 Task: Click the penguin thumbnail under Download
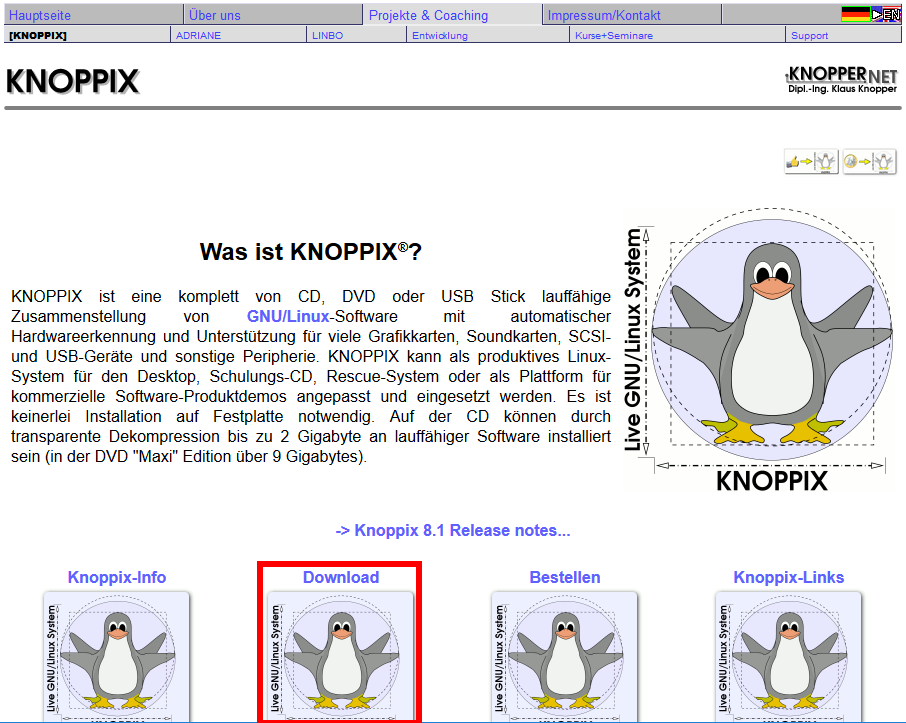pos(341,657)
